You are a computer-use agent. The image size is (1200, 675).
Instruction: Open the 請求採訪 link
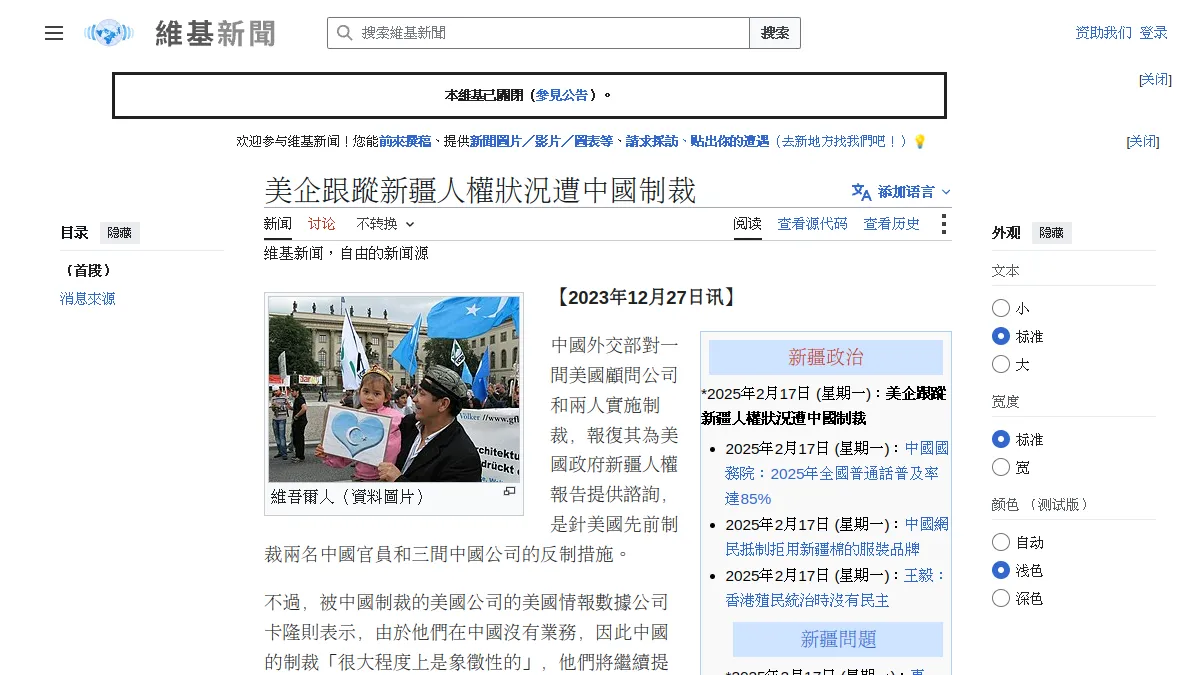point(652,142)
